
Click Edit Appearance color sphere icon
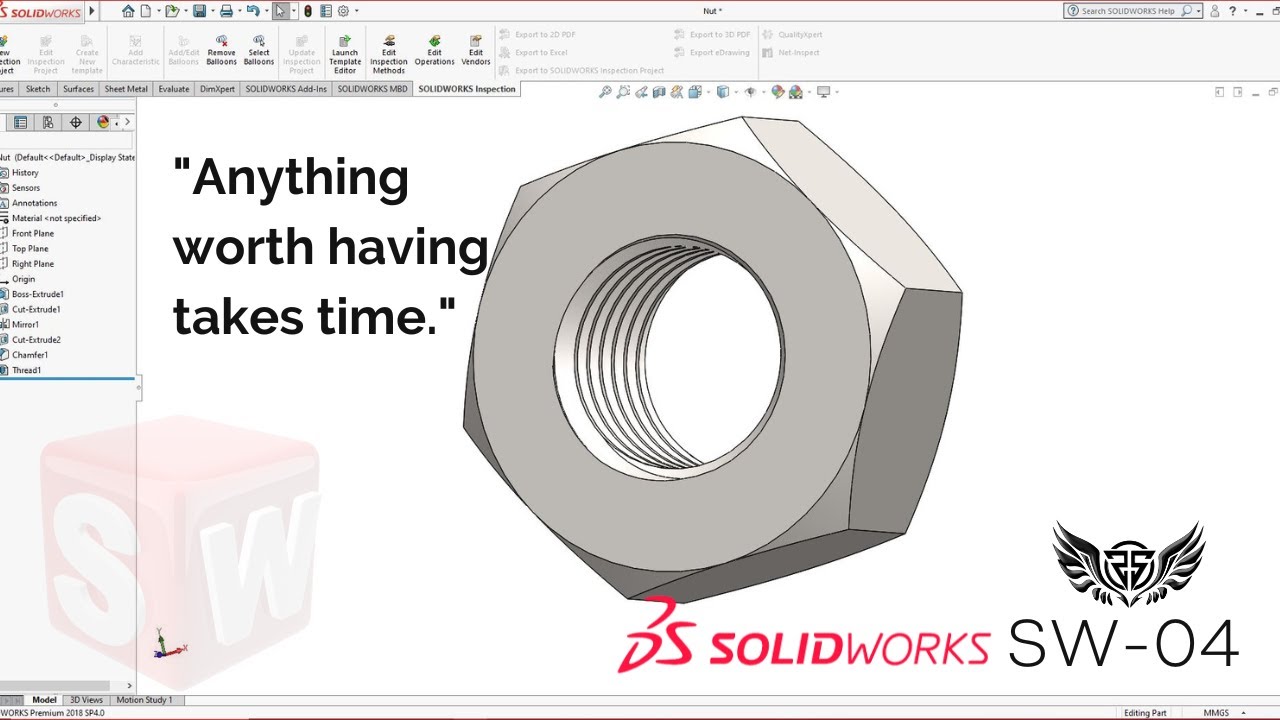pyautogui.click(x=778, y=92)
